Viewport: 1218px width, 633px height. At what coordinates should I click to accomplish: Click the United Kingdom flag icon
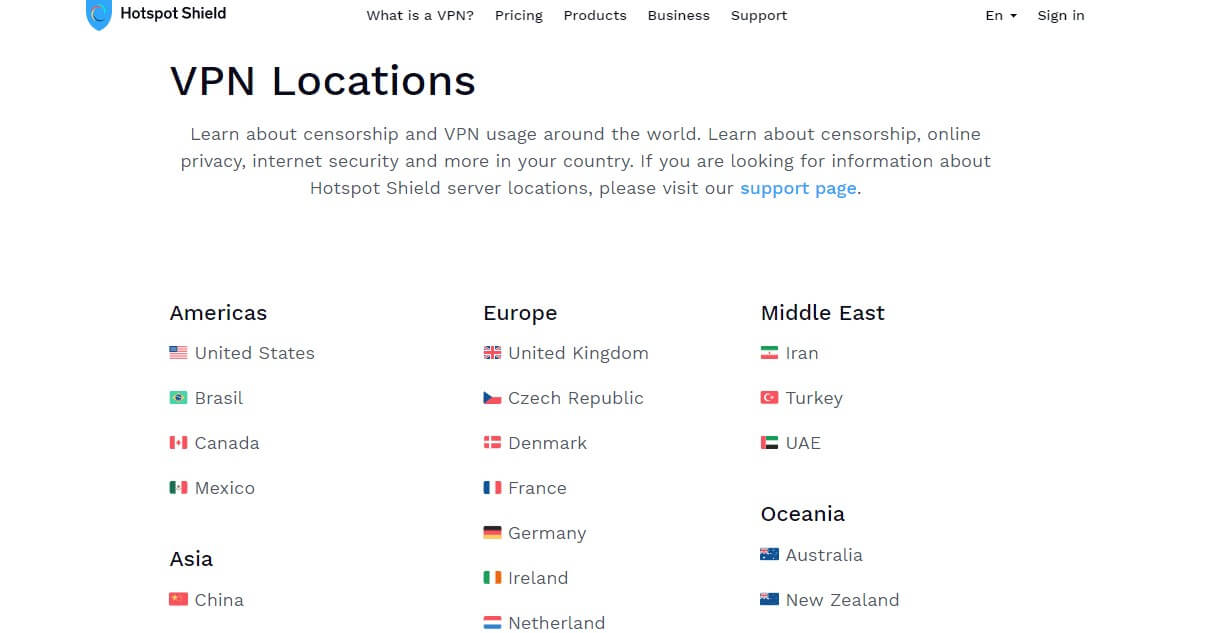click(492, 353)
